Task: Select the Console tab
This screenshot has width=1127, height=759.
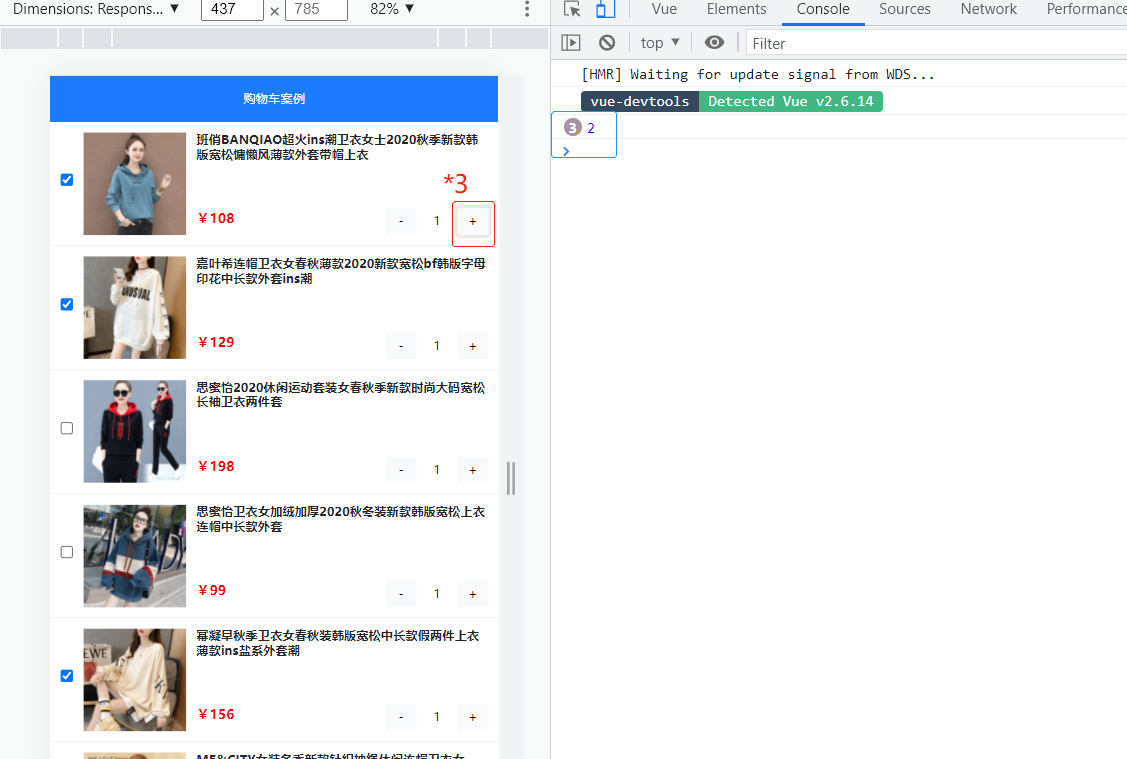Action: [x=823, y=9]
